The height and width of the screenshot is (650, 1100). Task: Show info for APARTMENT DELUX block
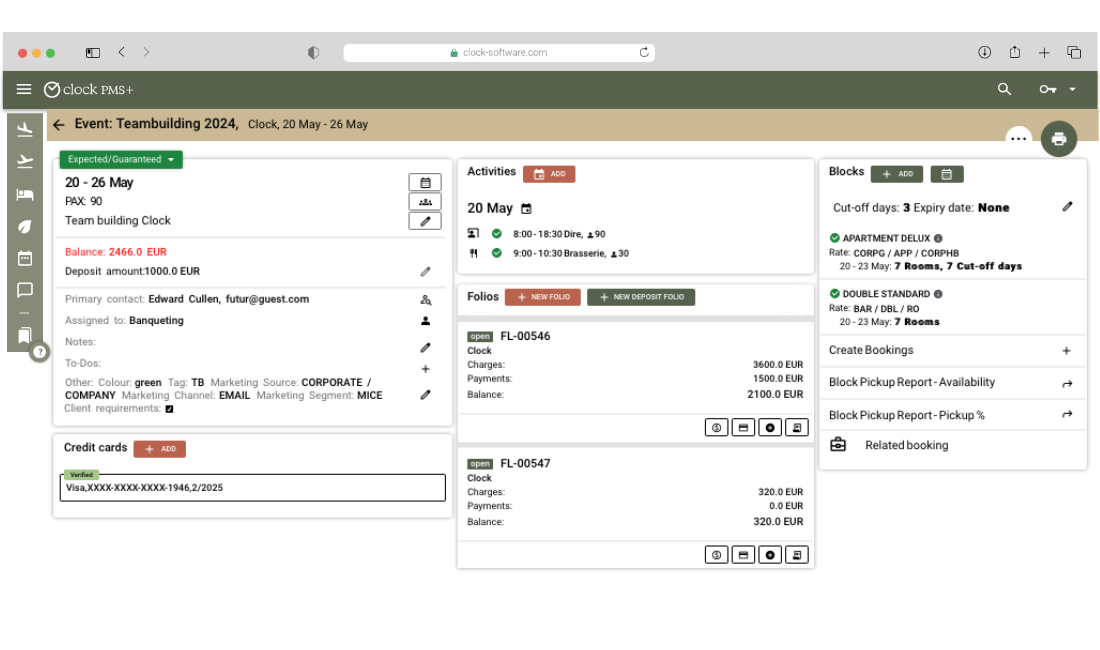coord(938,238)
